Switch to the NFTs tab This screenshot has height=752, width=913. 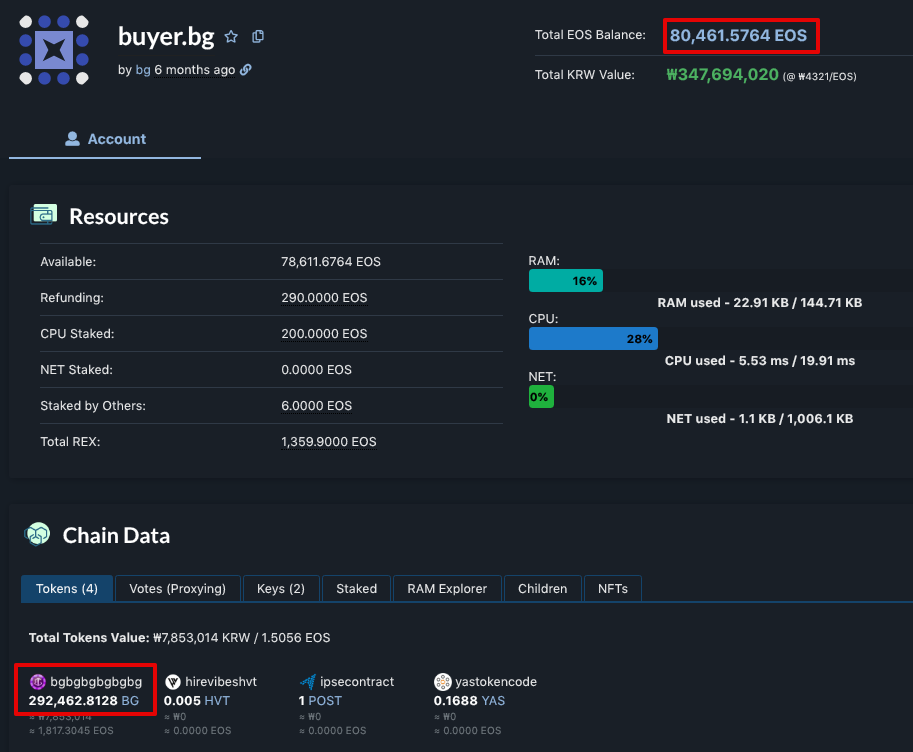click(x=613, y=588)
